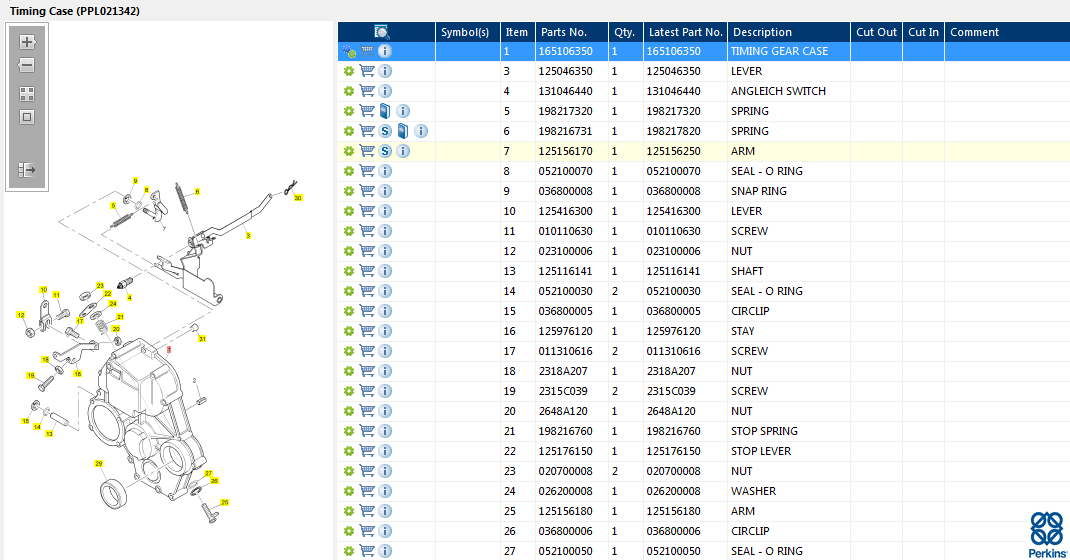Click the Cut Out column header
This screenshot has height=560, width=1070.
876,32
